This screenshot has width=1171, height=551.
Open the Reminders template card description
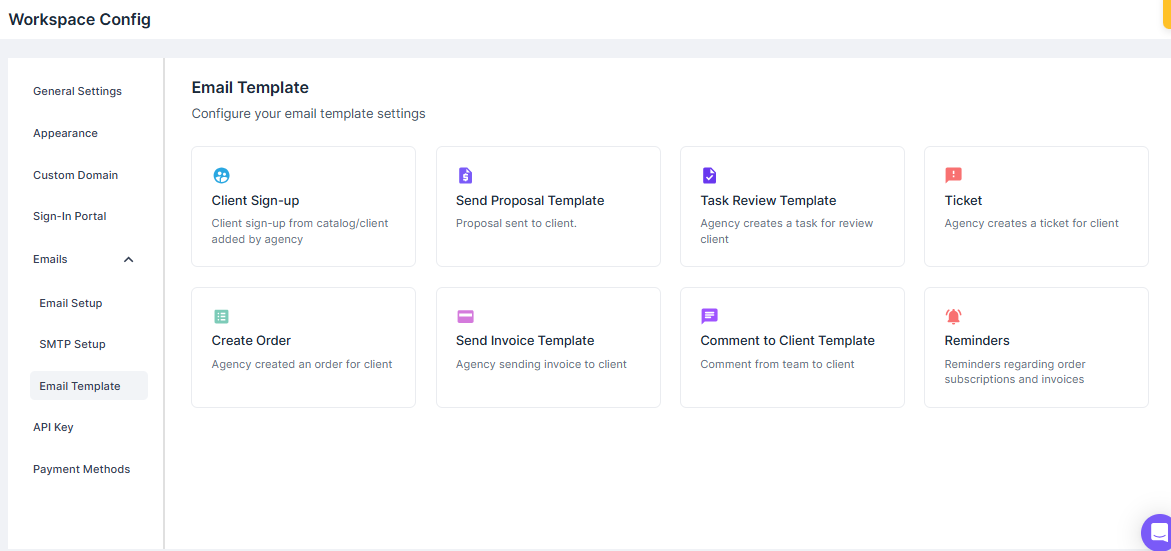(1015, 372)
